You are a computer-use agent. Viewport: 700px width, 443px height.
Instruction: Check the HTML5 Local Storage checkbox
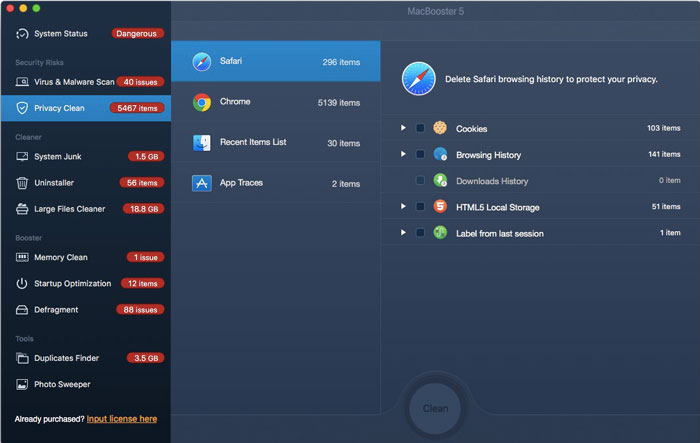(420, 206)
